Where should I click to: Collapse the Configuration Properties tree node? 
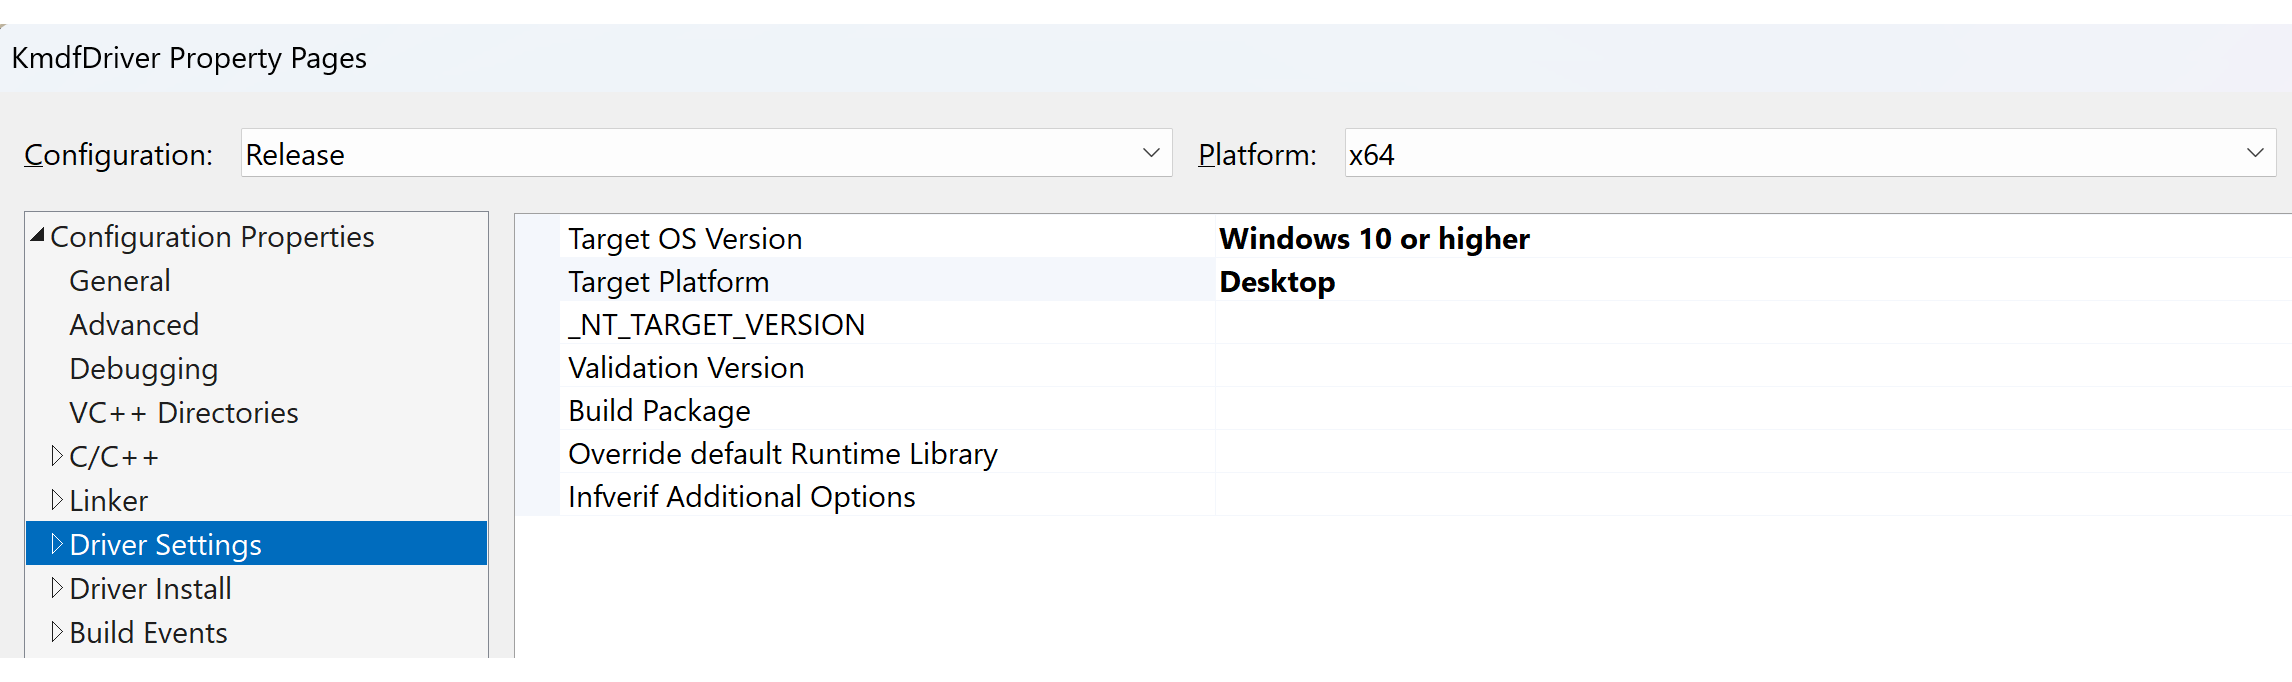click(38, 236)
